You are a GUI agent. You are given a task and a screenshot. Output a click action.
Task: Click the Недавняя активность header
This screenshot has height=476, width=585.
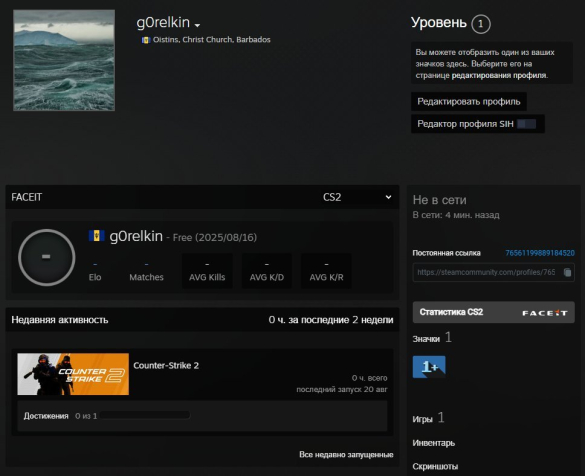(60, 320)
